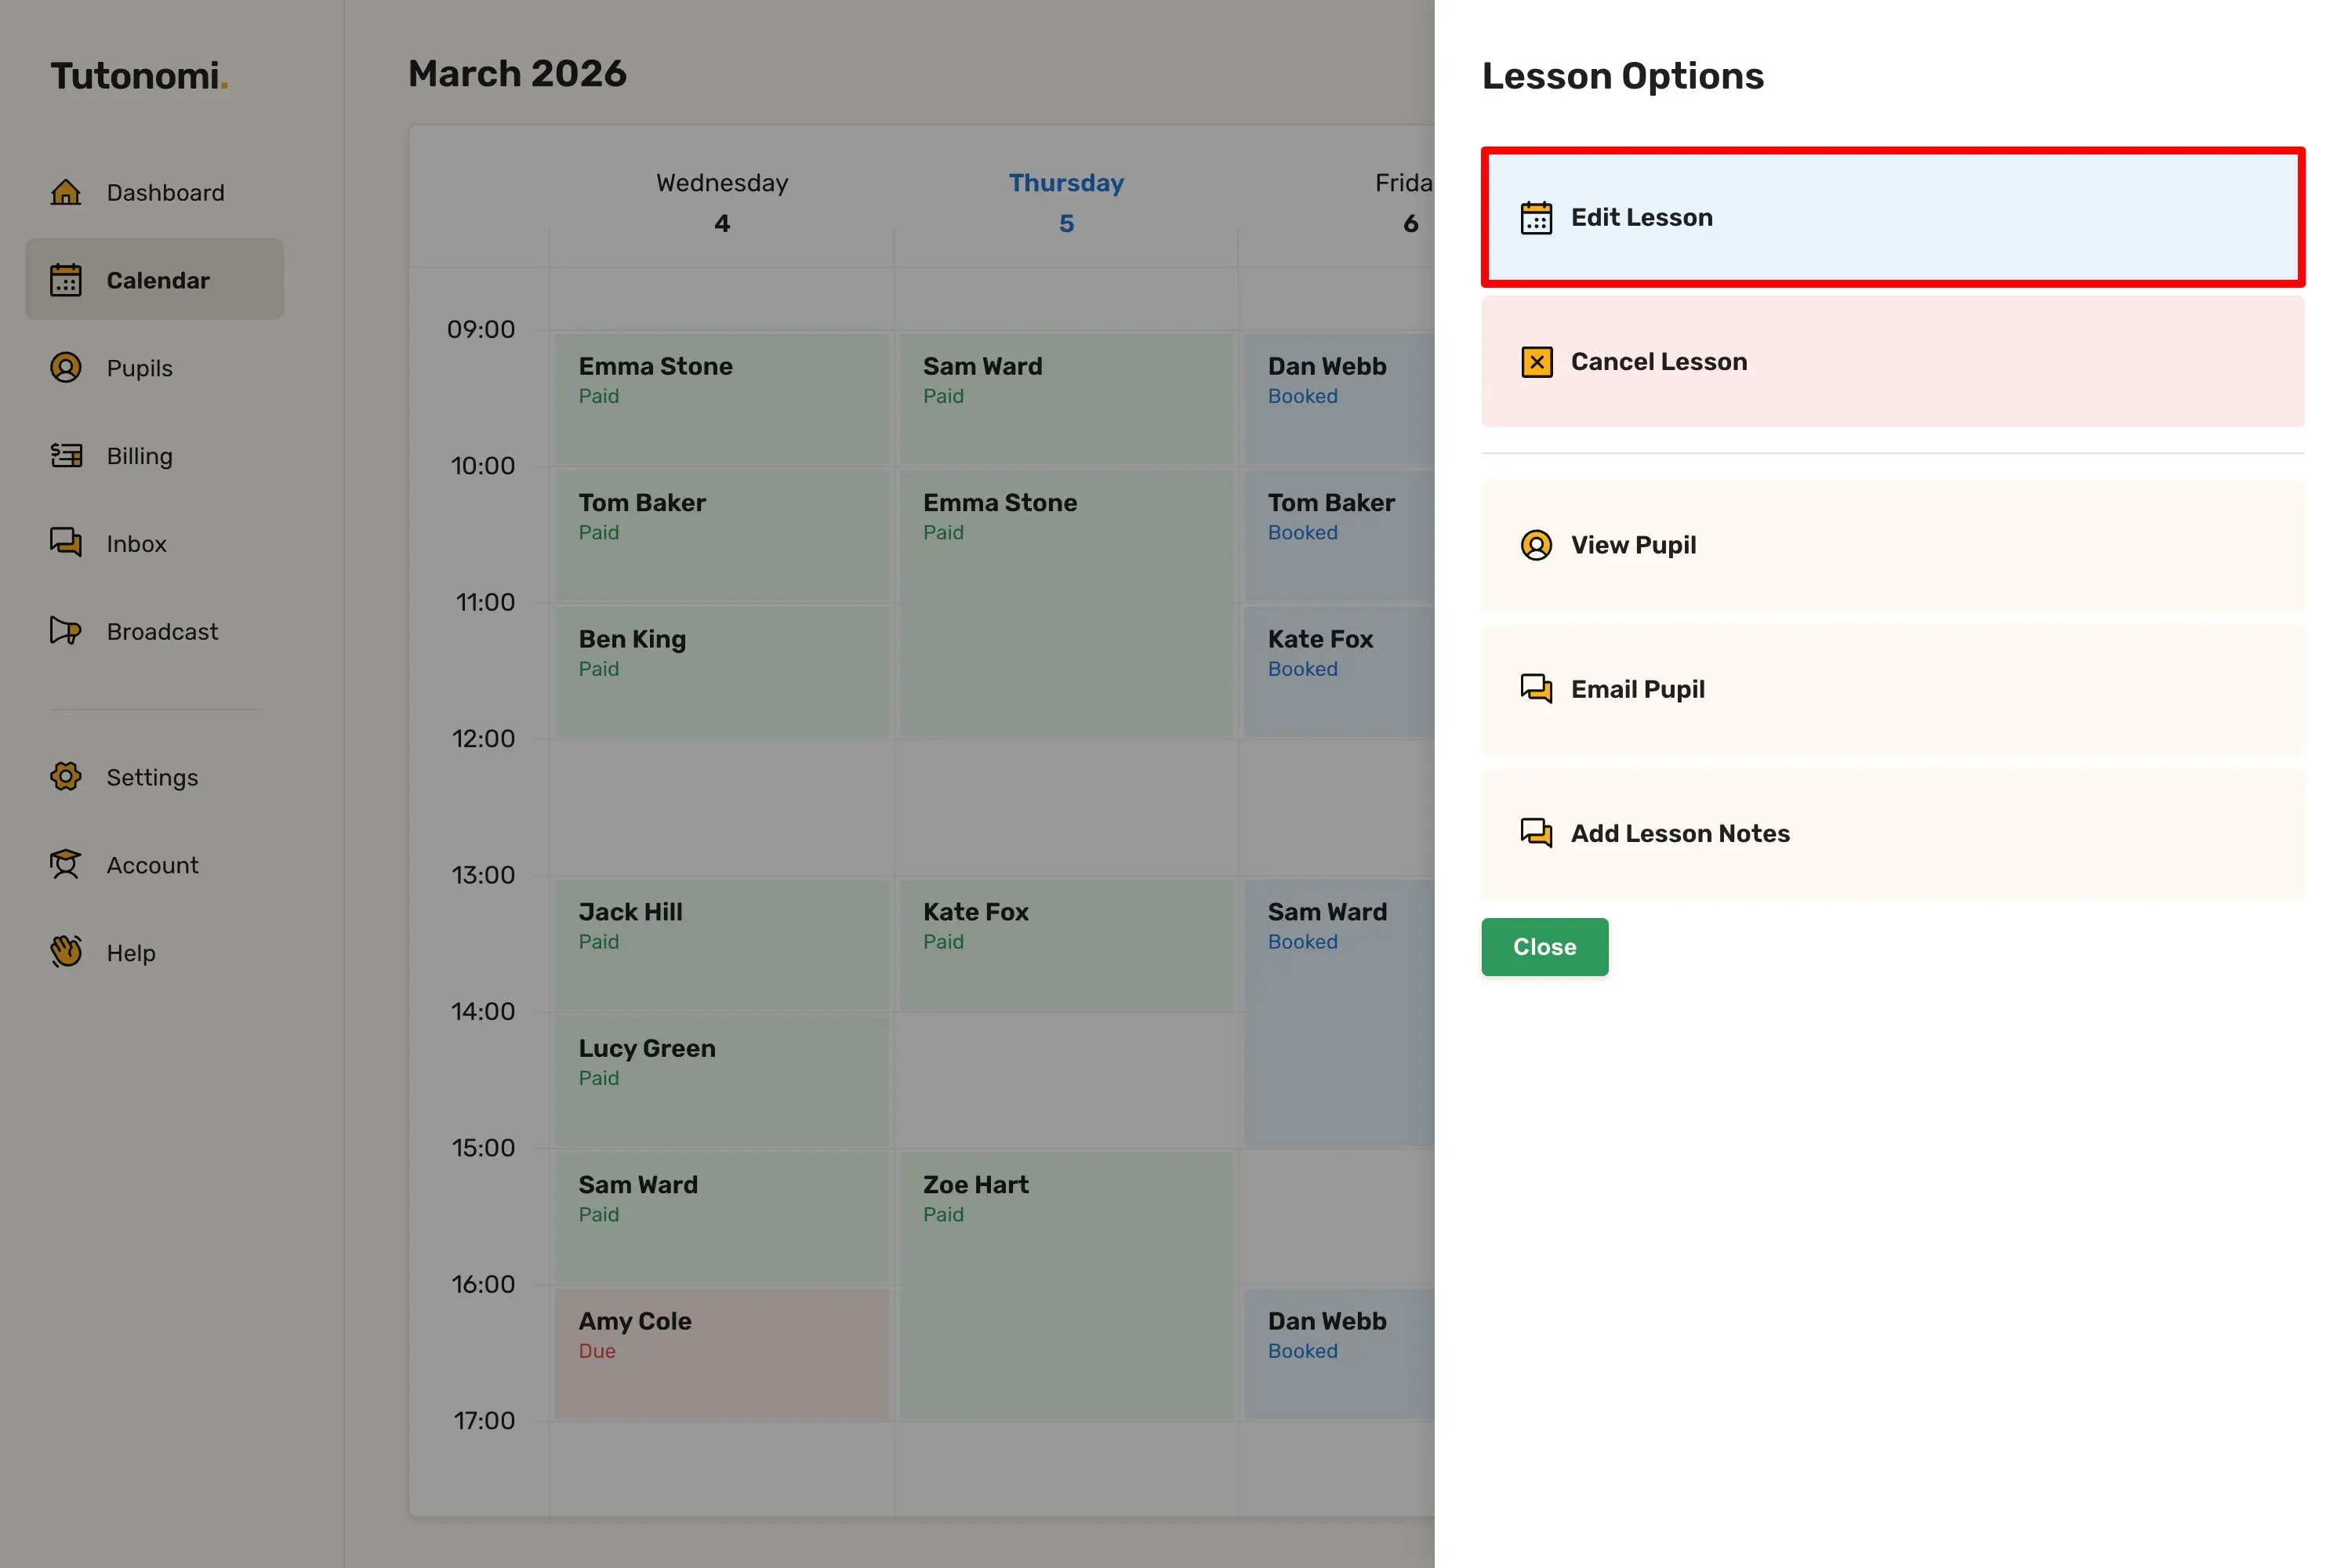The width and height of the screenshot is (2352, 1568).
Task: Click the Pupils person icon
Action: (66, 368)
